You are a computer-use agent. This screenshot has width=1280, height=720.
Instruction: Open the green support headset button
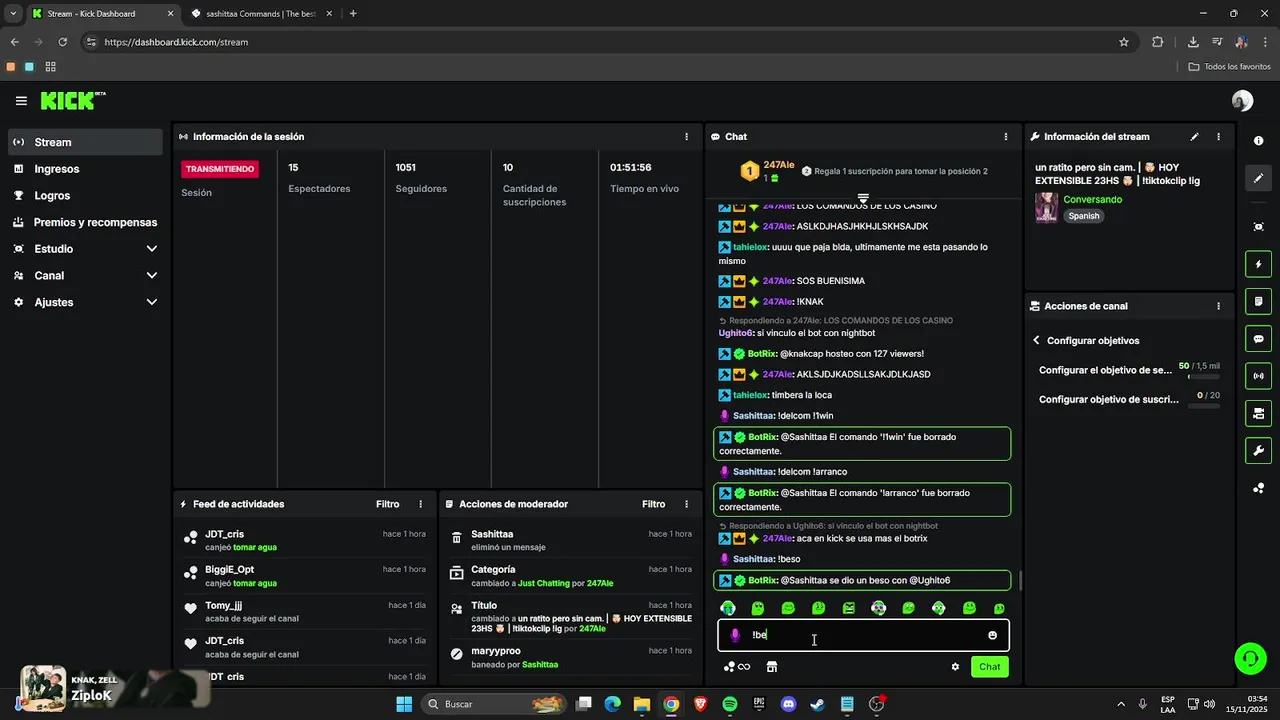(1250, 658)
